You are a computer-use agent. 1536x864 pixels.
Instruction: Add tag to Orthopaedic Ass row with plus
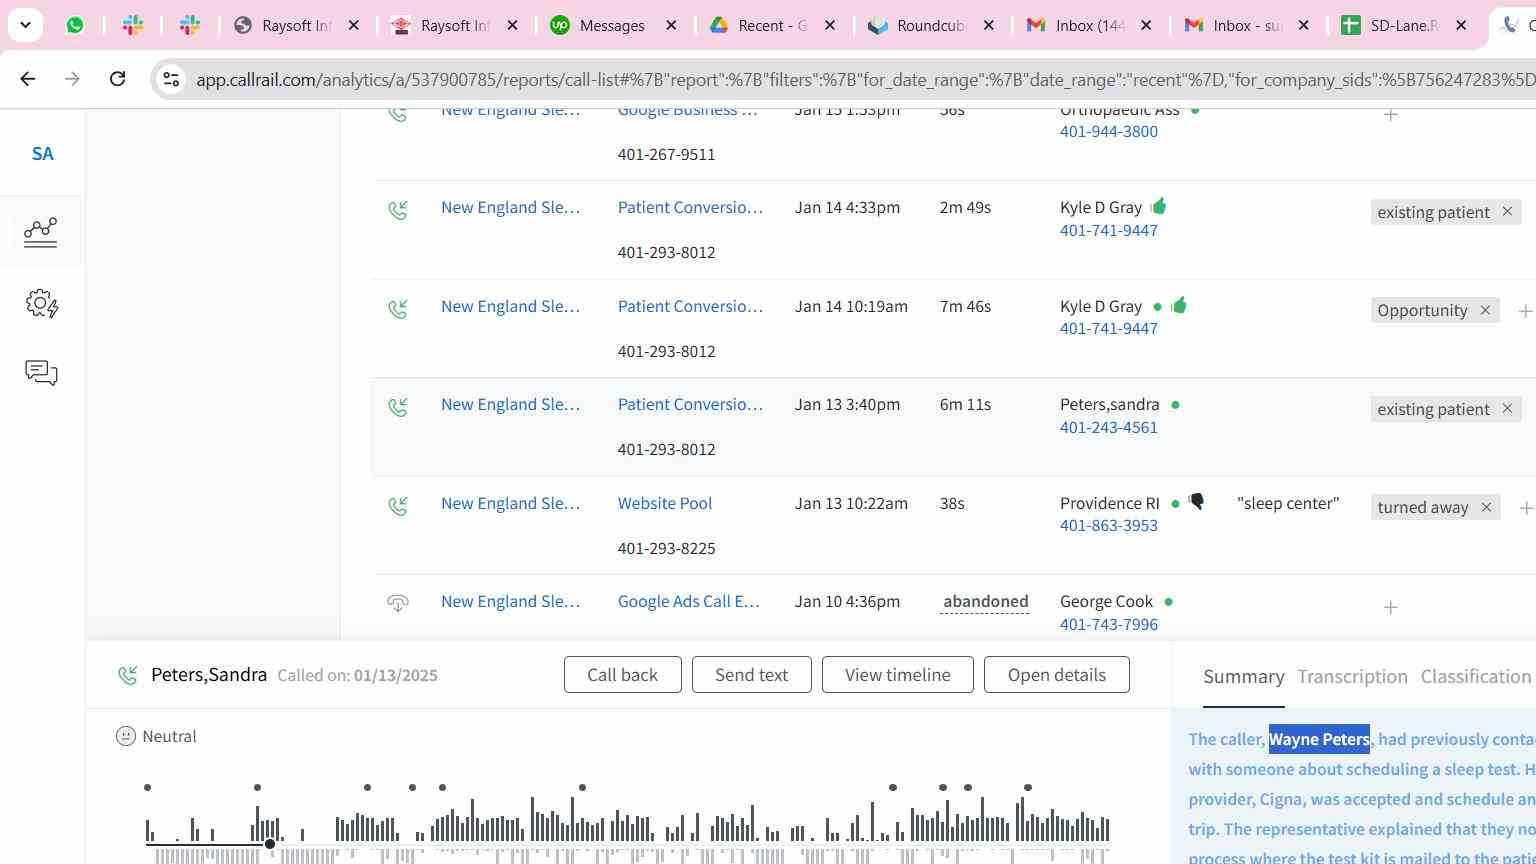click(1390, 115)
